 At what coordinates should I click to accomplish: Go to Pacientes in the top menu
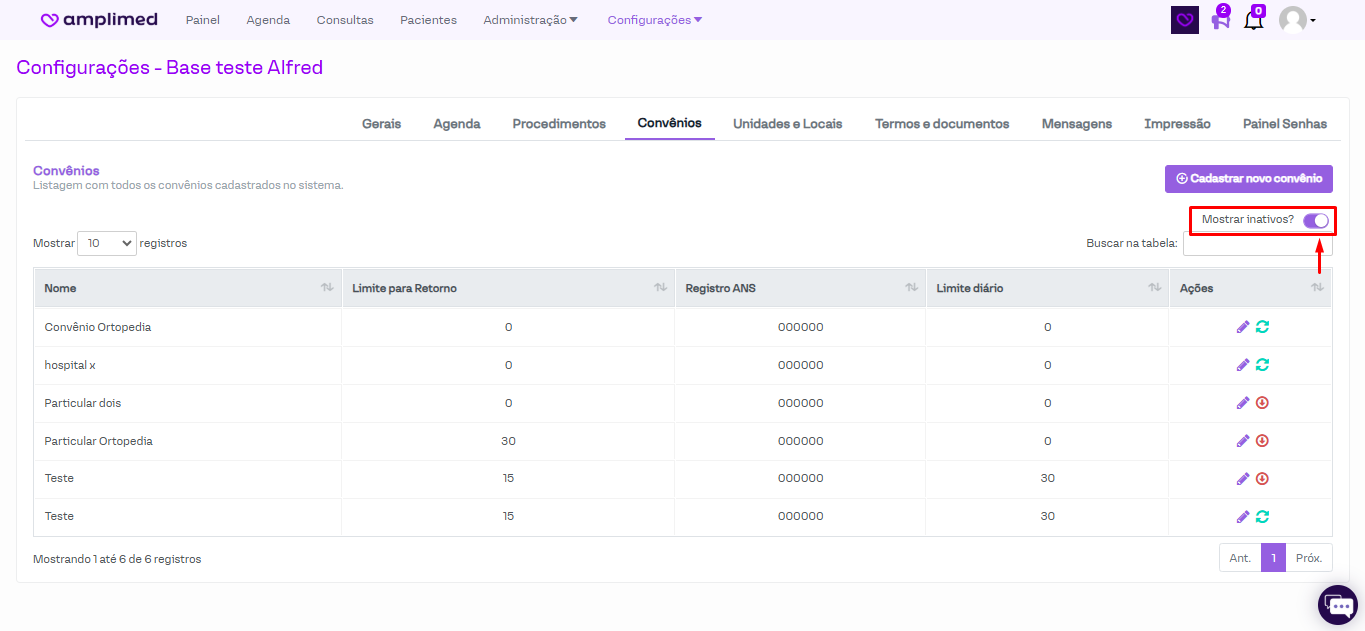pyautogui.click(x=428, y=20)
